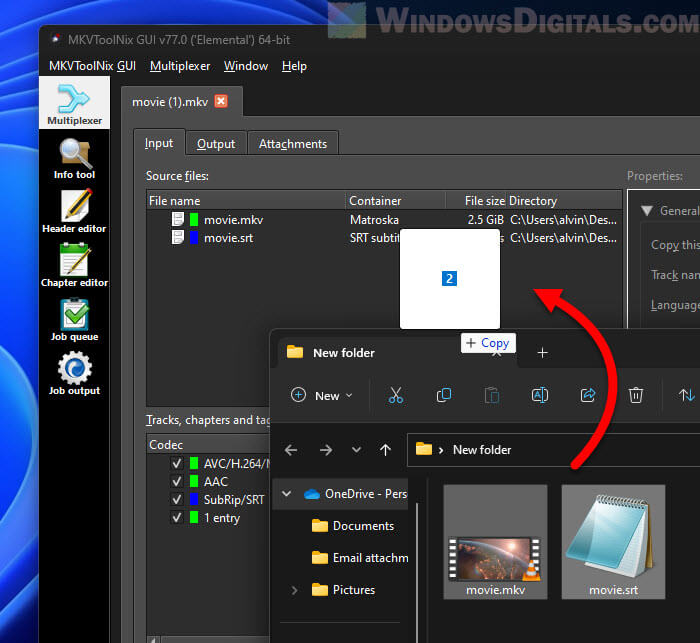
Task: Click the green swatch next to movie.mkv
Action: [x=194, y=219]
